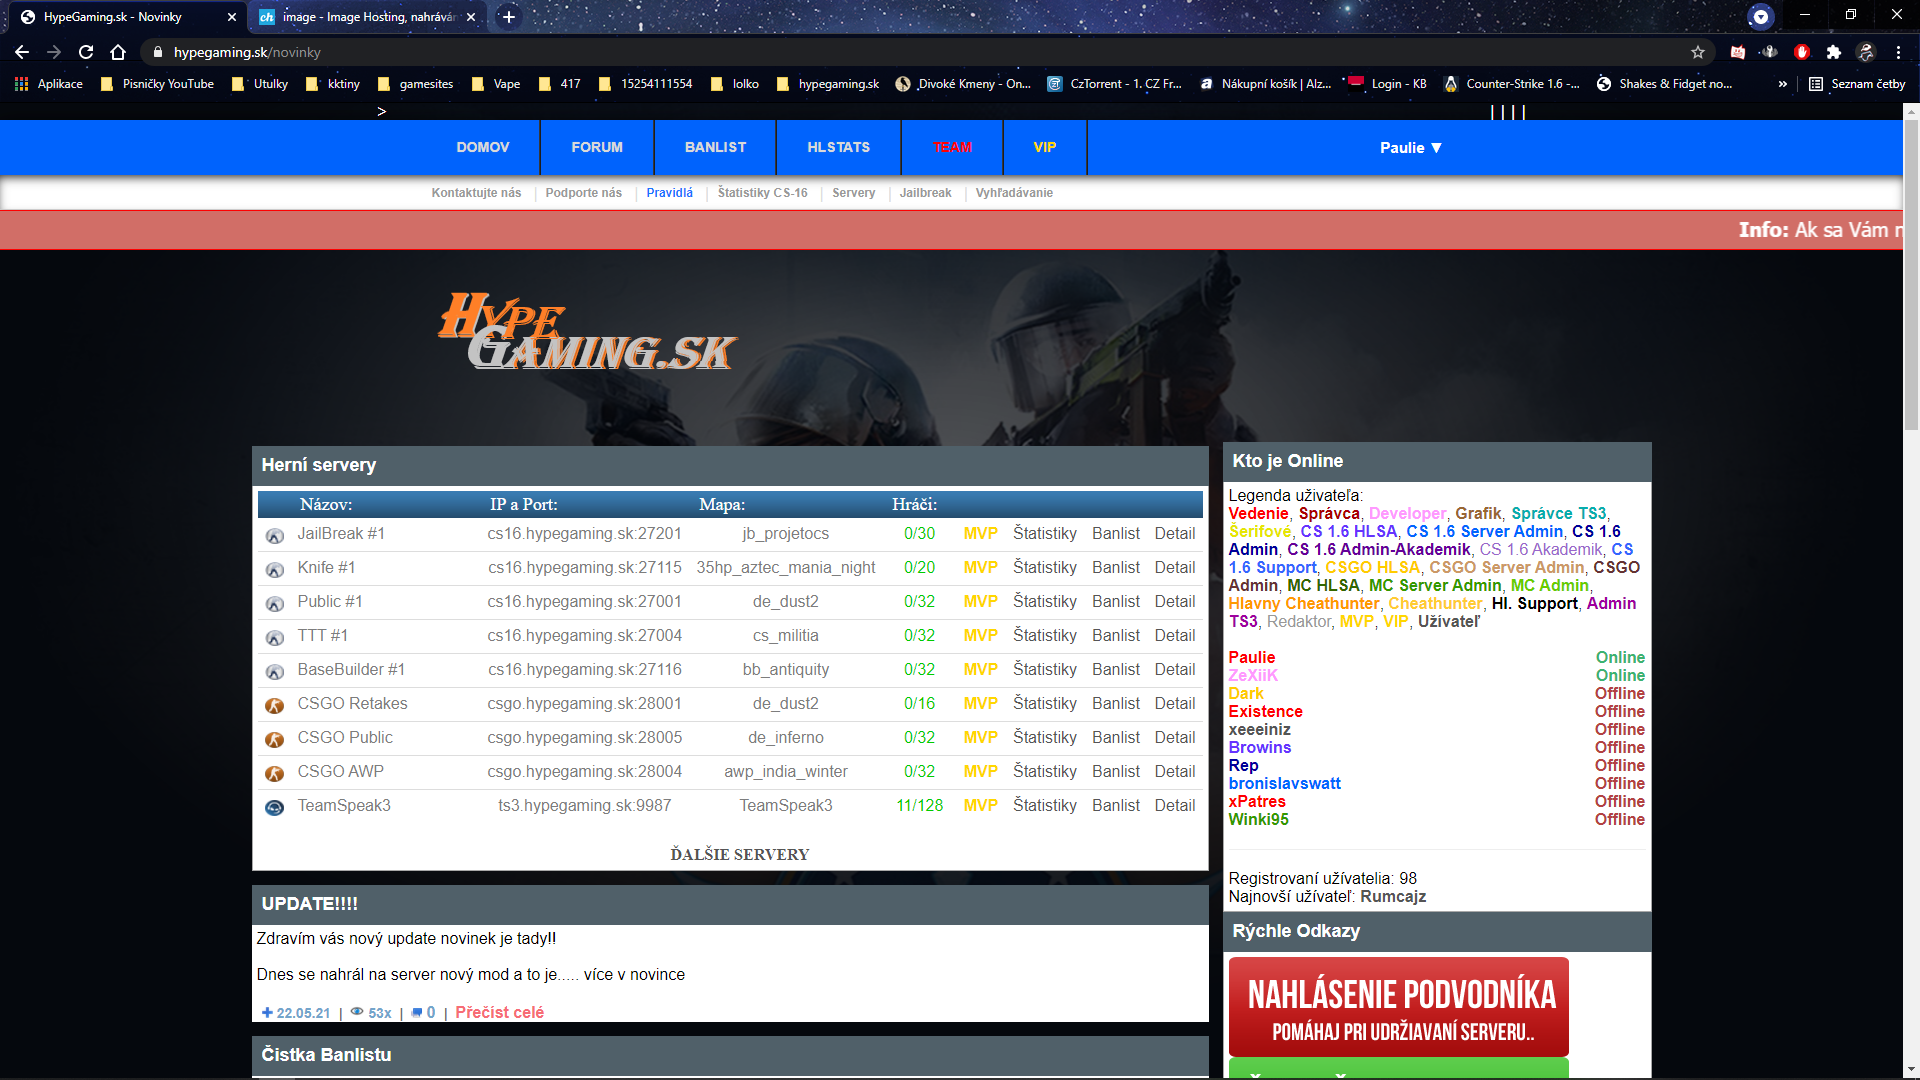1920x1080 pixels.
Task: Expand the Paulie user dropdown
Action: pos(1410,148)
